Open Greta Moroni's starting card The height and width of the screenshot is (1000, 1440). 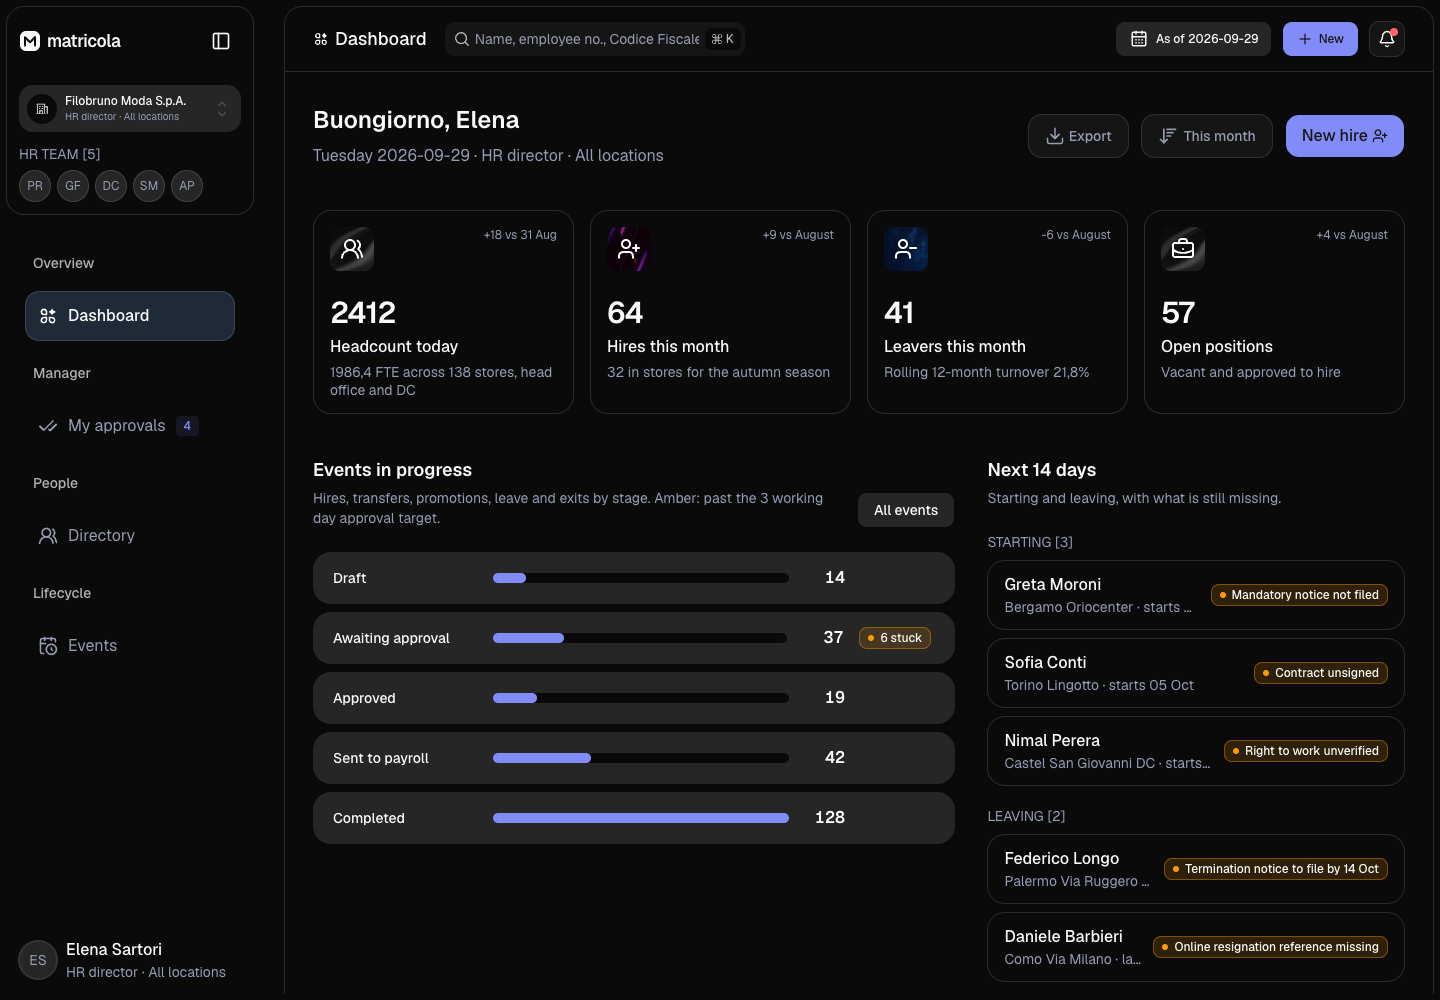tap(1196, 595)
